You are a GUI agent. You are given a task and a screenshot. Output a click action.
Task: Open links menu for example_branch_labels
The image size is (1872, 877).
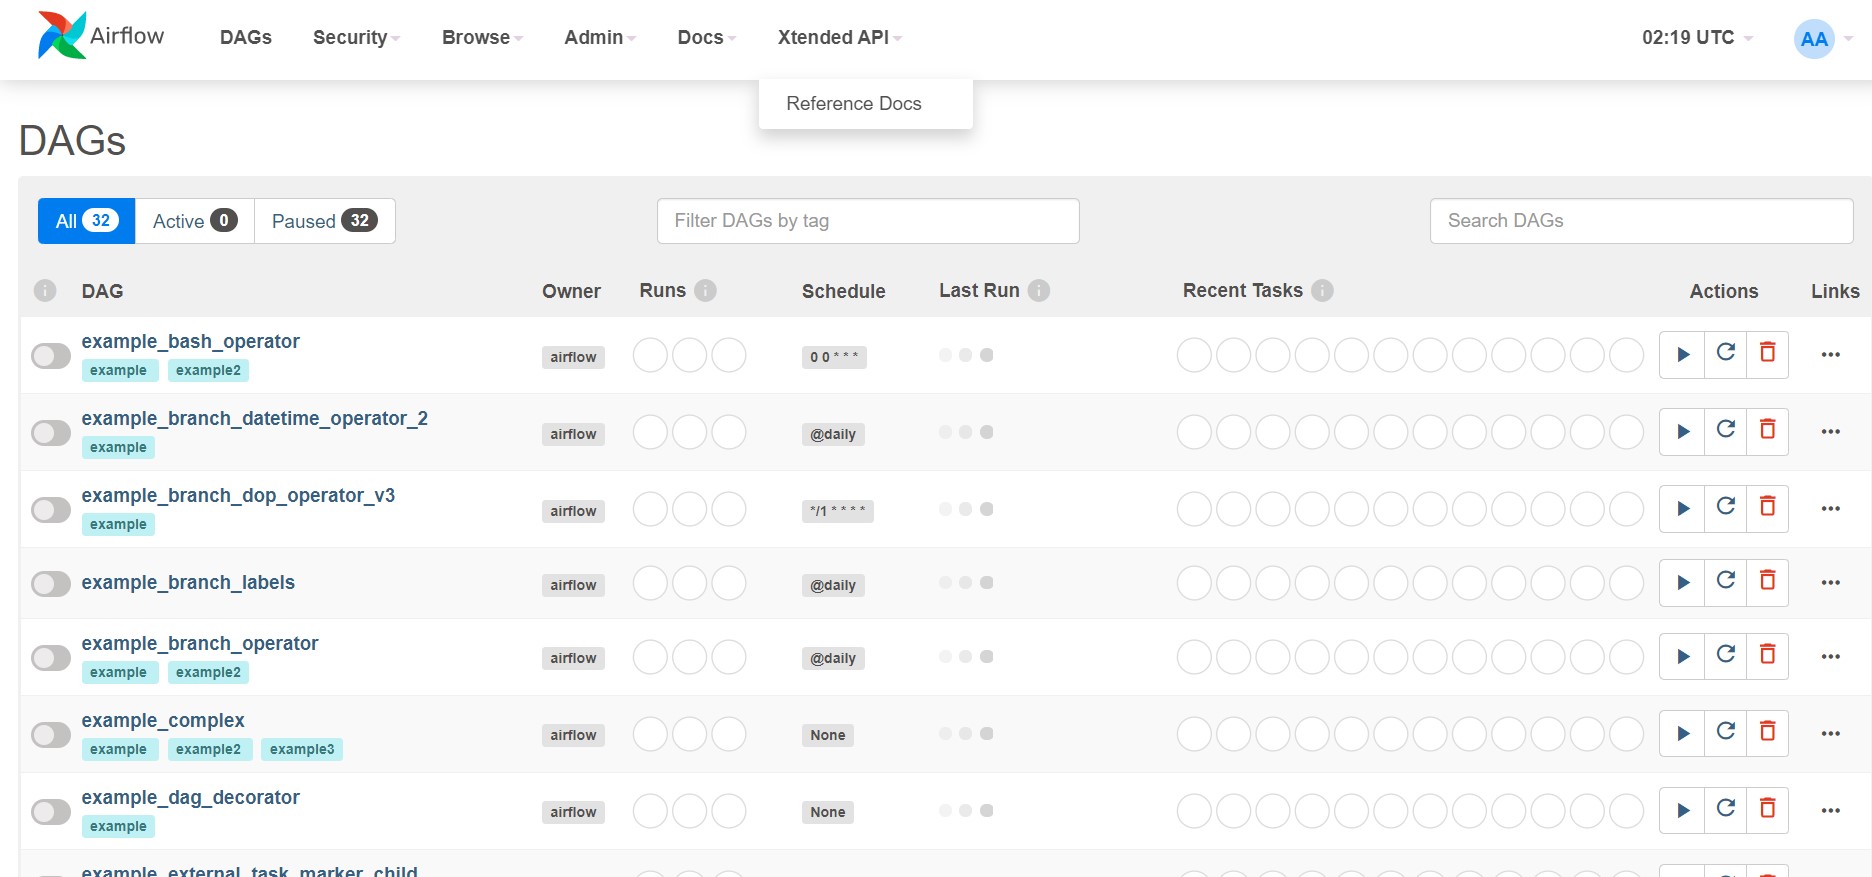[1830, 582]
